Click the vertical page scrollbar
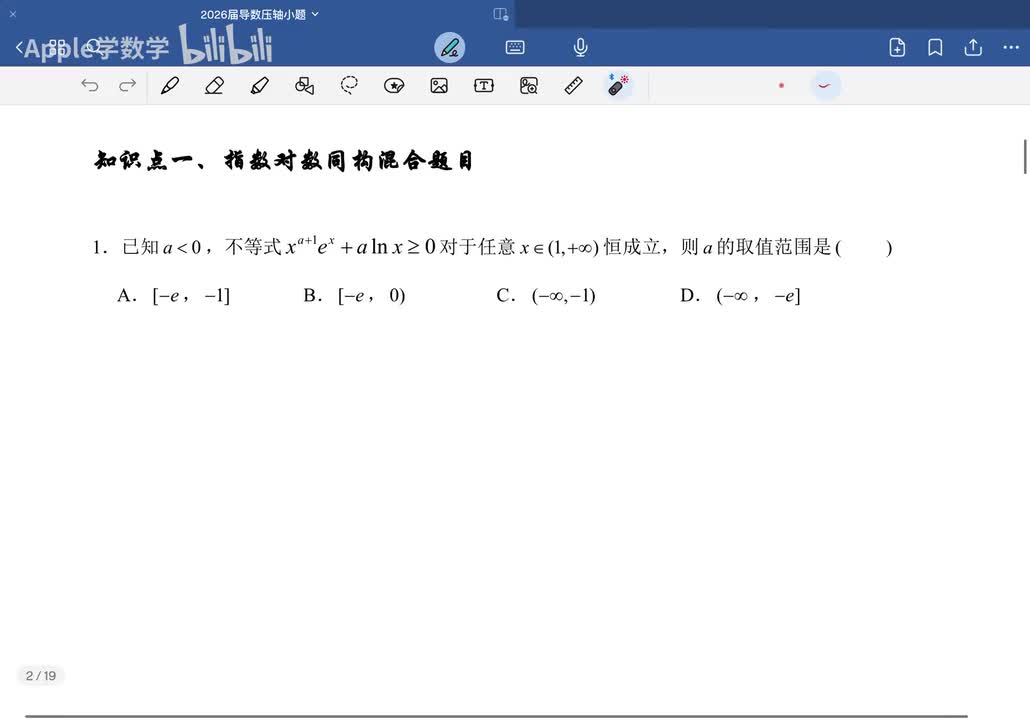Viewport: 1030px width, 720px height. tap(1025, 156)
